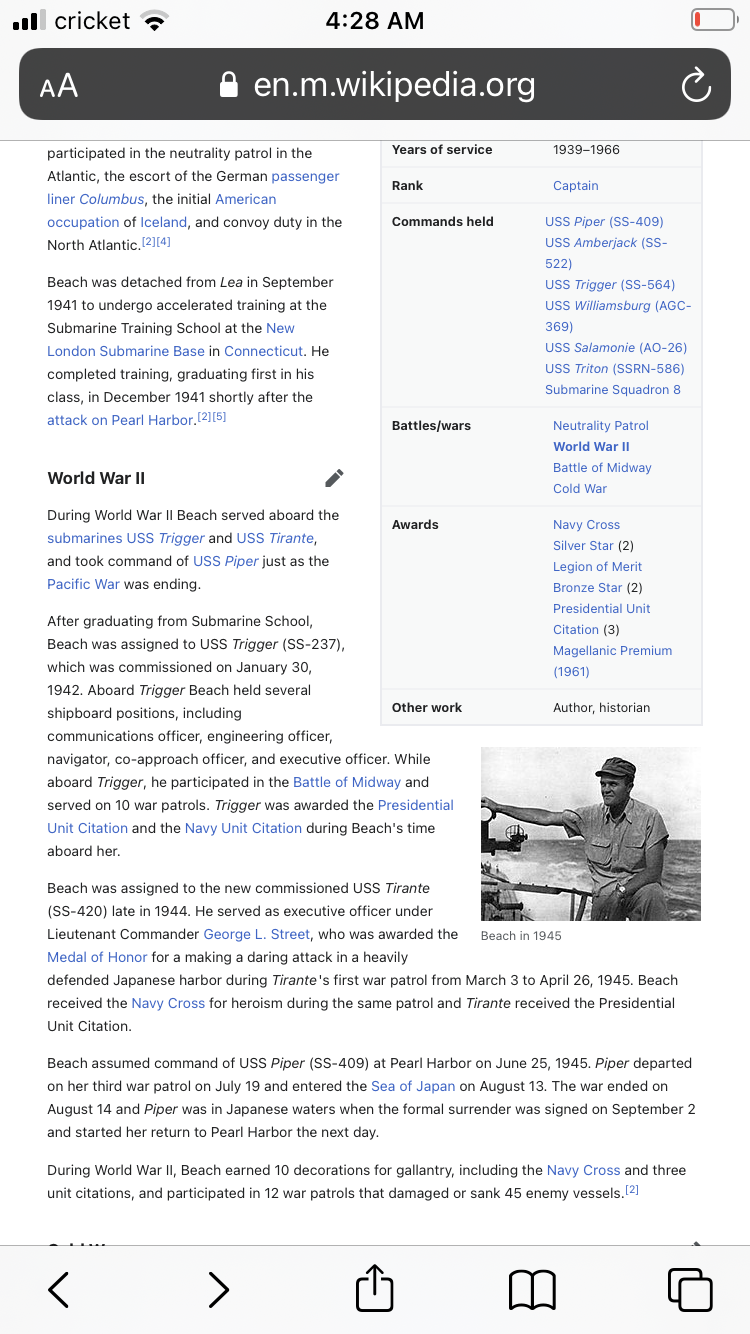Tap the AA reader text size button
The width and height of the screenshot is (750, 1334).
coord(59,86)
